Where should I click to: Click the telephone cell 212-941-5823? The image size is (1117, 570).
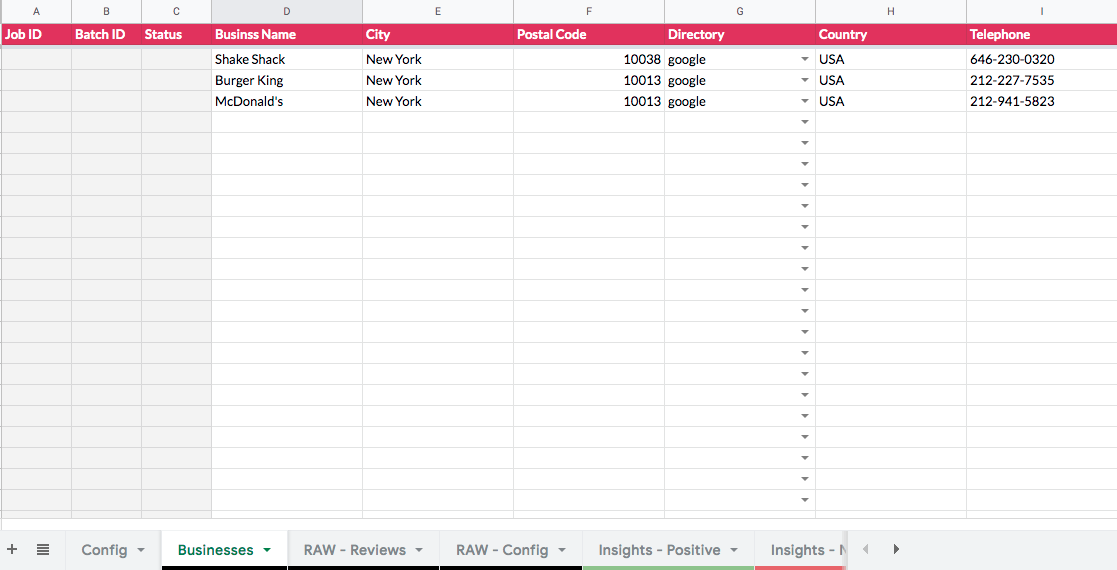point(1012,102)
